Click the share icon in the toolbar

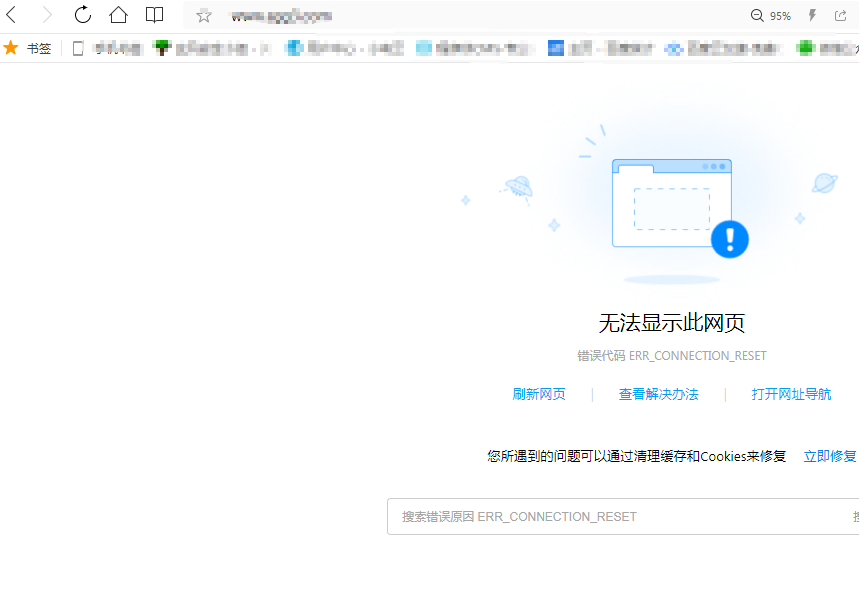click(x=841, y=15)
